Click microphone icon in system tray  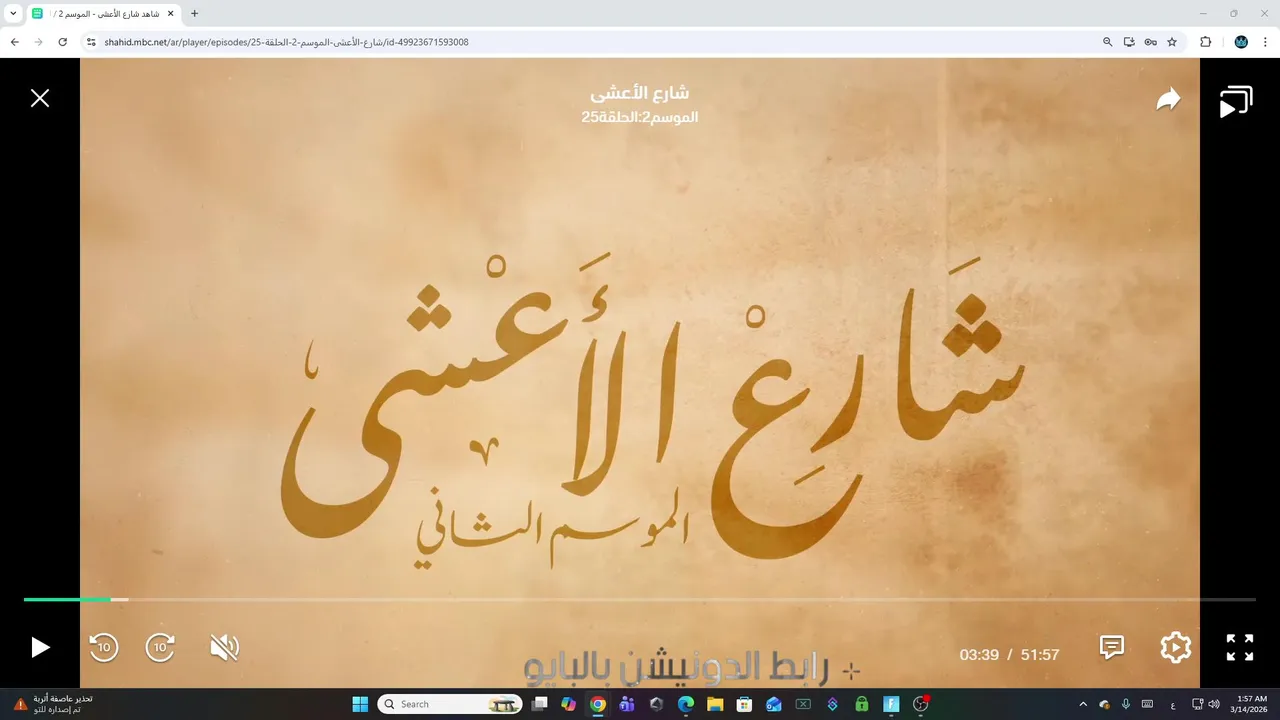[x=1126, y=704]
